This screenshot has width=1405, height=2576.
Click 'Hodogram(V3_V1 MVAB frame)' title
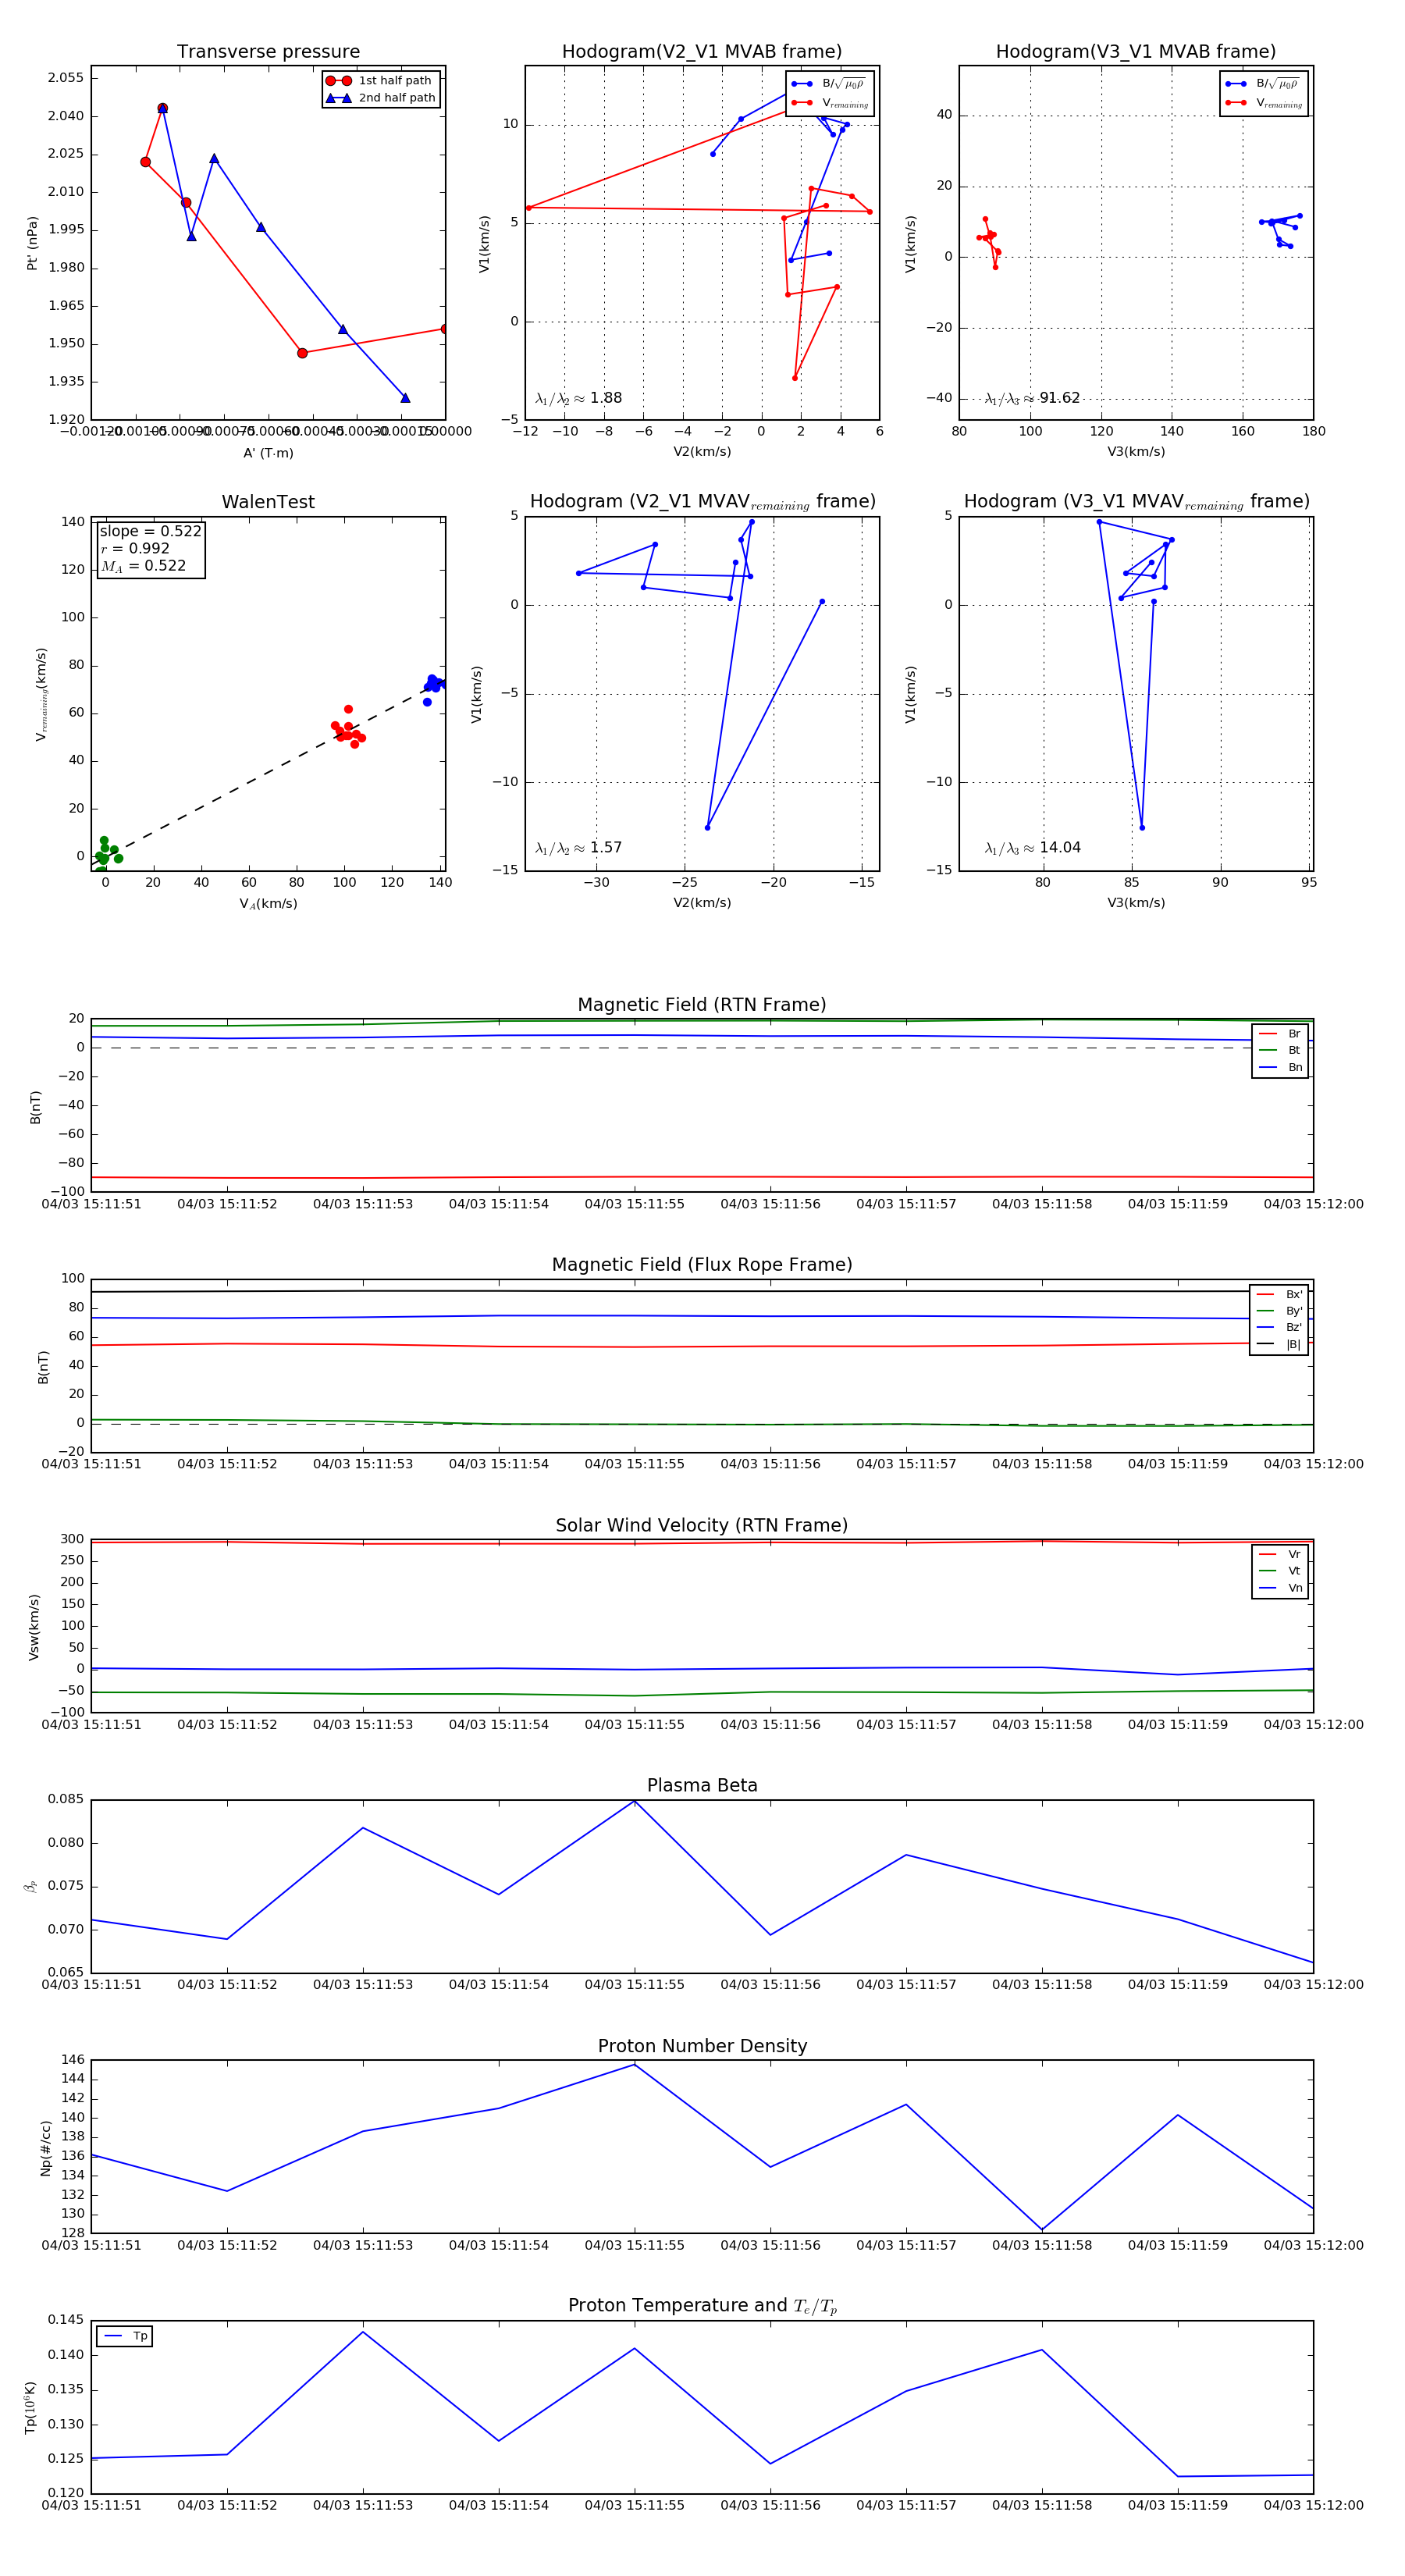(1136, 52)
